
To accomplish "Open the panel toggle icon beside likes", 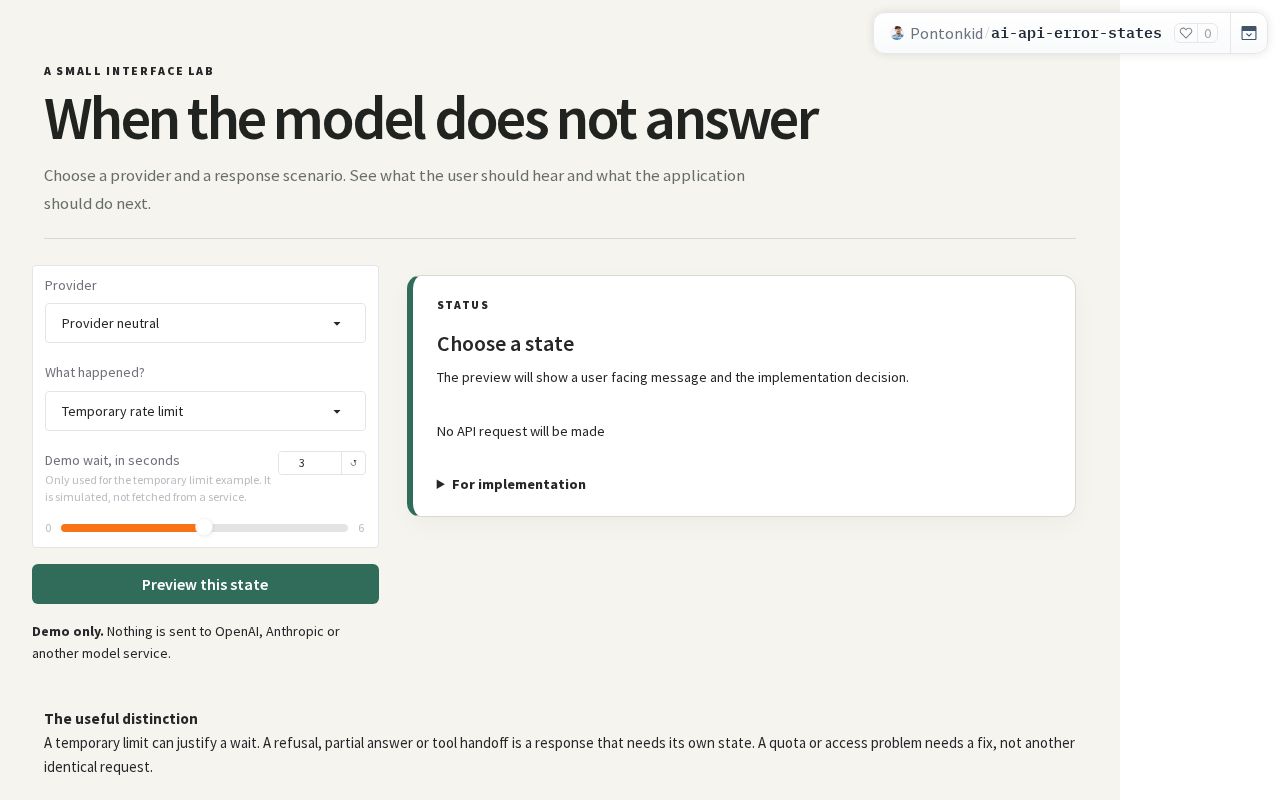I will click(x=1249, y=33).
